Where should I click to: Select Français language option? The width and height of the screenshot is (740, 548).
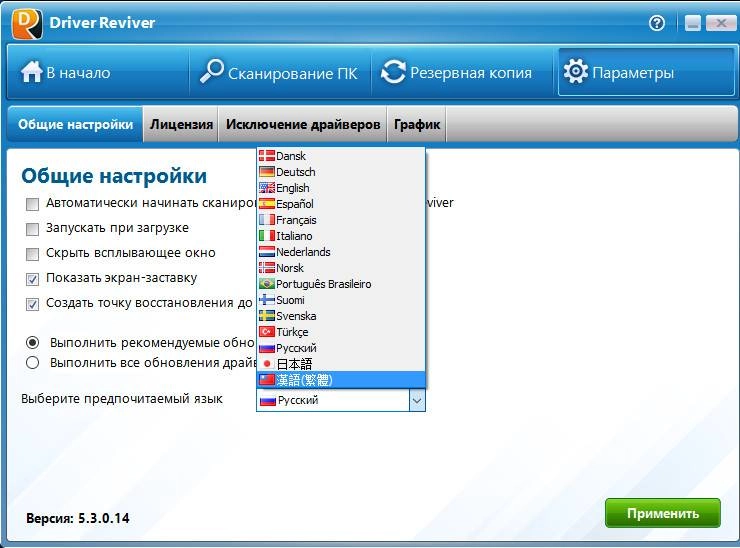[x=341, y=220]
